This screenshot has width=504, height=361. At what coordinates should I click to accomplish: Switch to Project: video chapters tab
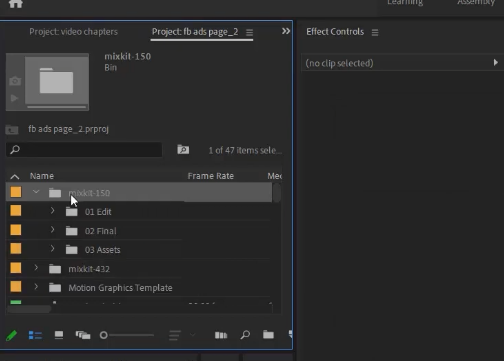pyautogui.click(x=73, y=32)
